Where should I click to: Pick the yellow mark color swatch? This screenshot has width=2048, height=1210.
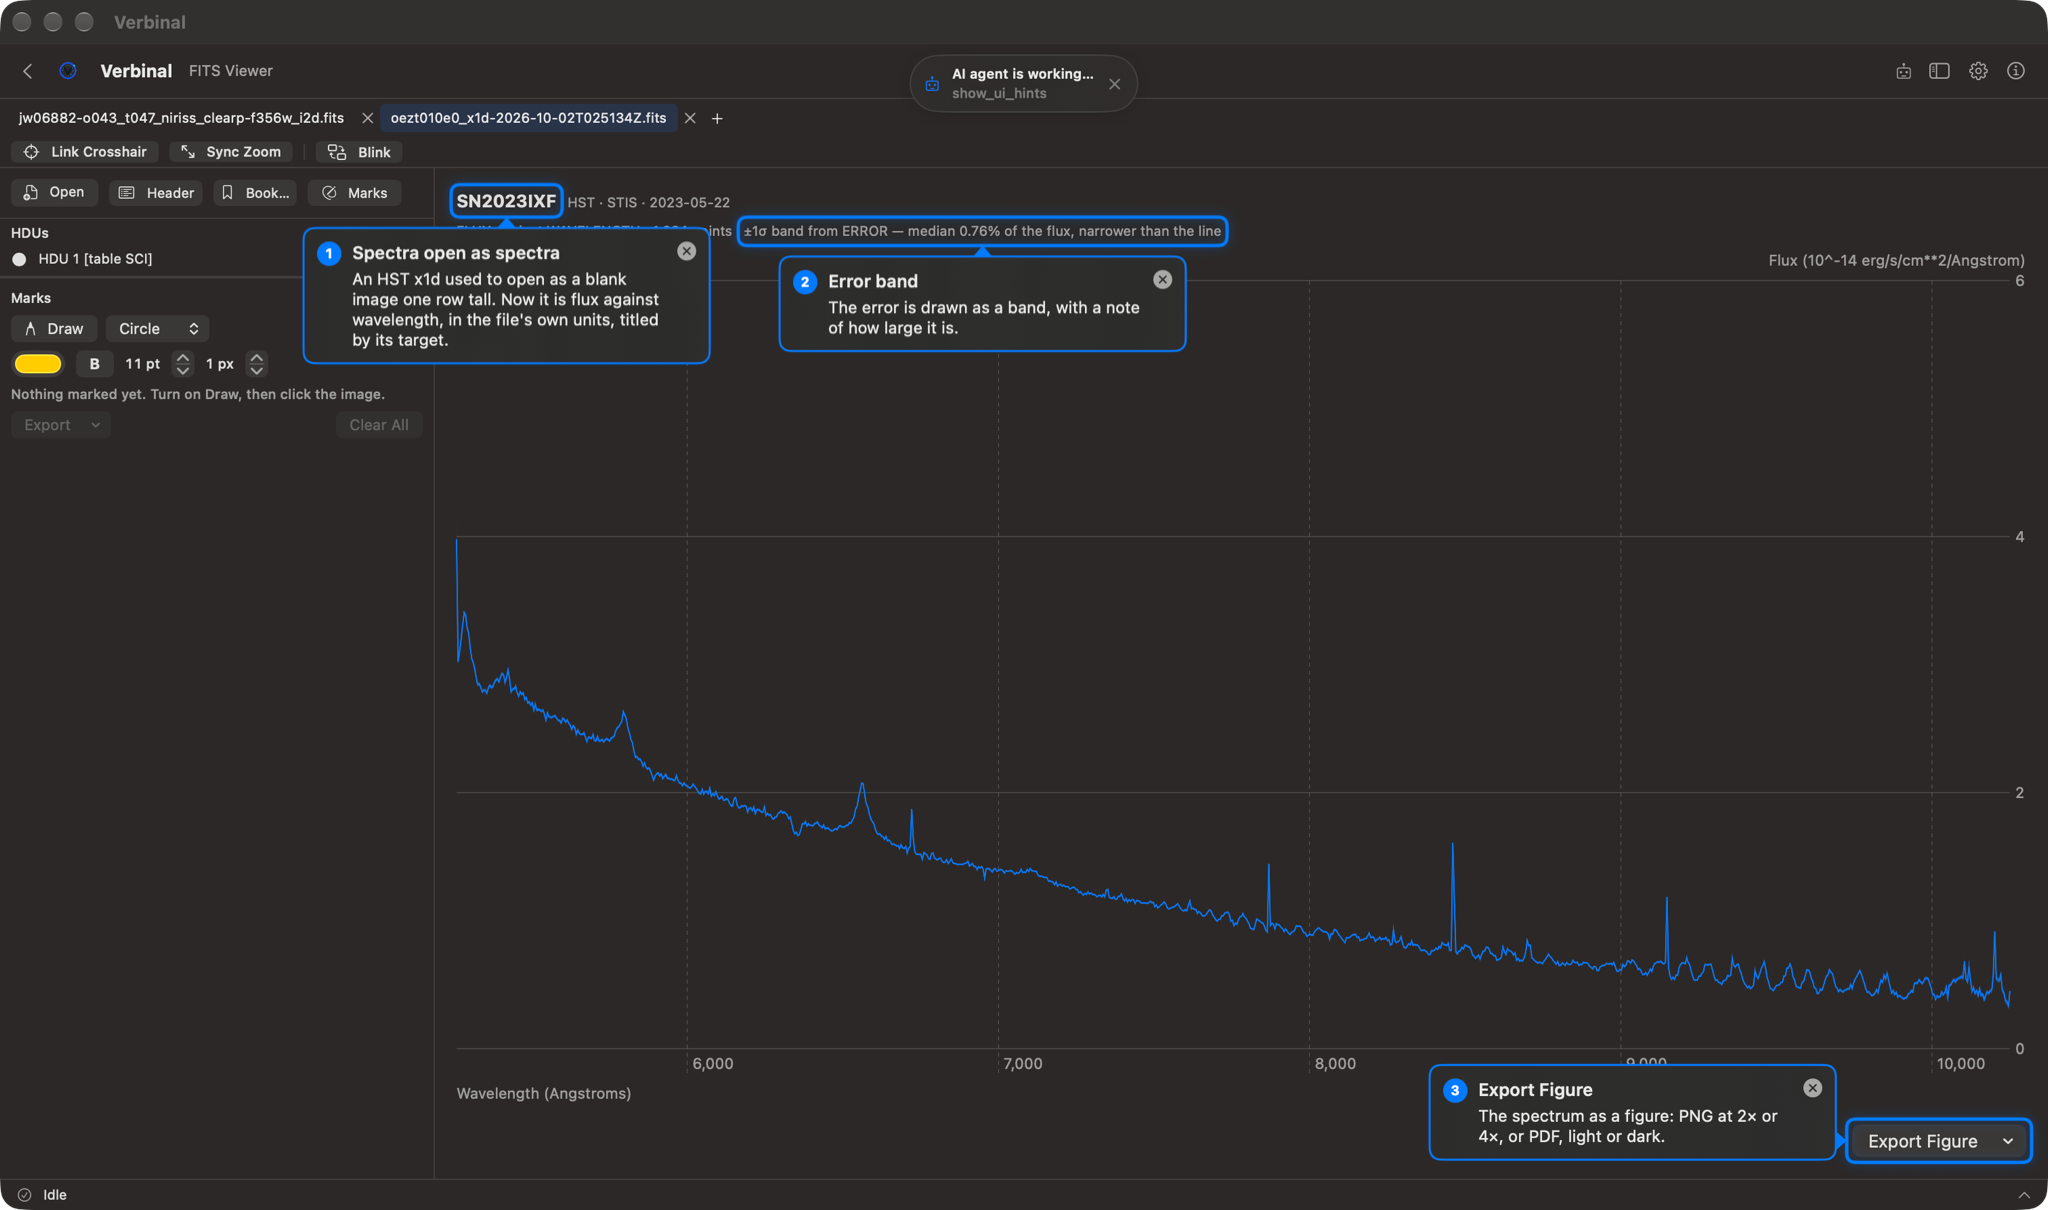point(38,364)
